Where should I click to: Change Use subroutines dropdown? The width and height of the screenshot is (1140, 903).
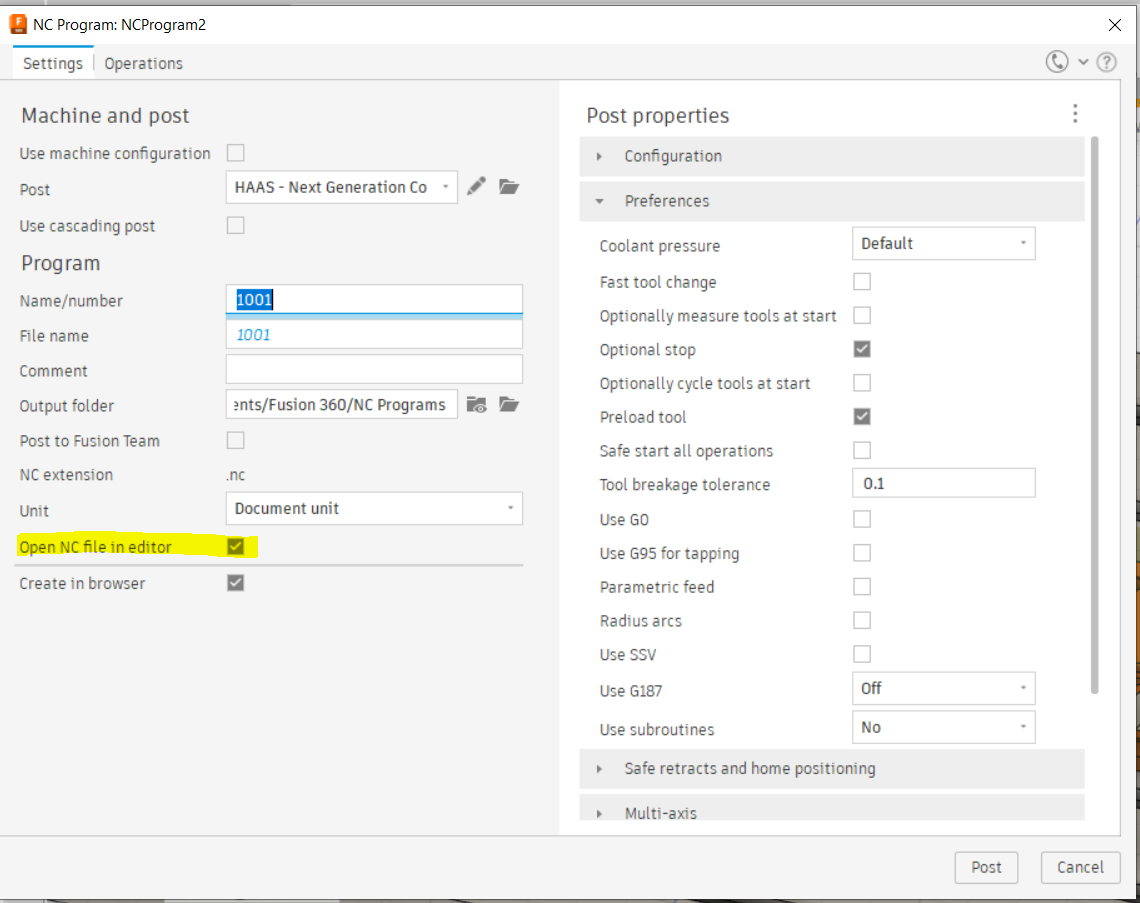[943, 726]
